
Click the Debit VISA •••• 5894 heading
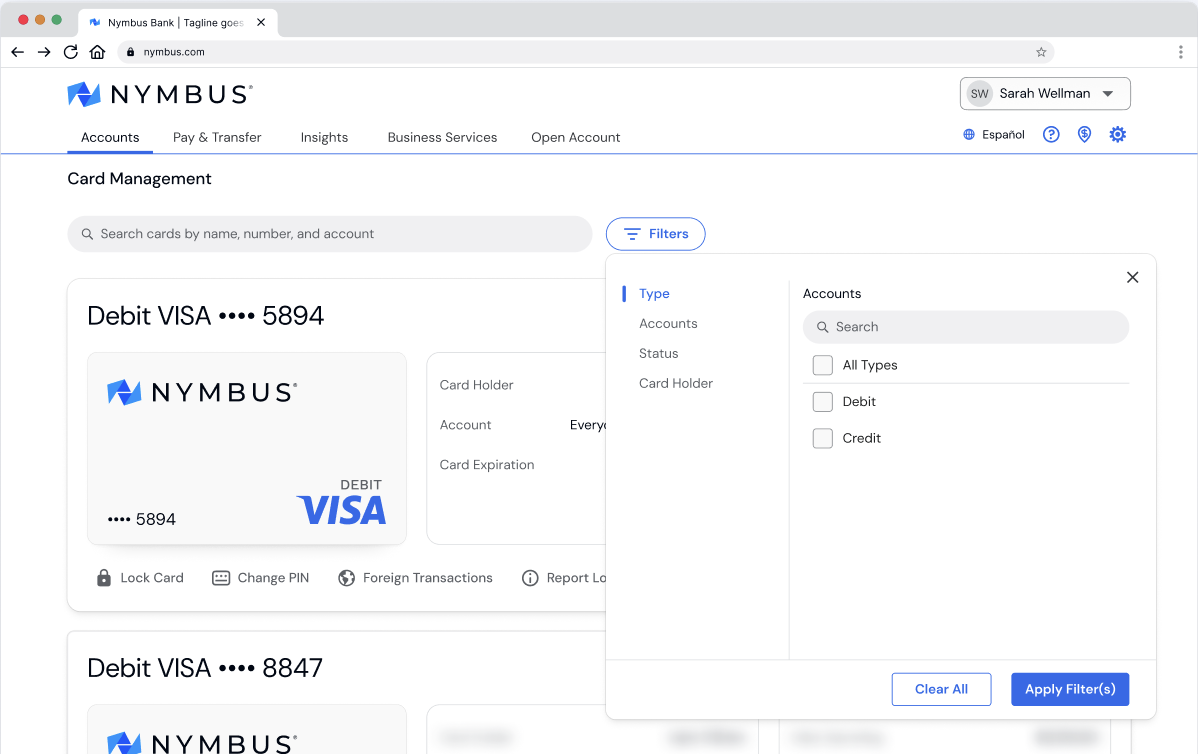tap(206, 316)
